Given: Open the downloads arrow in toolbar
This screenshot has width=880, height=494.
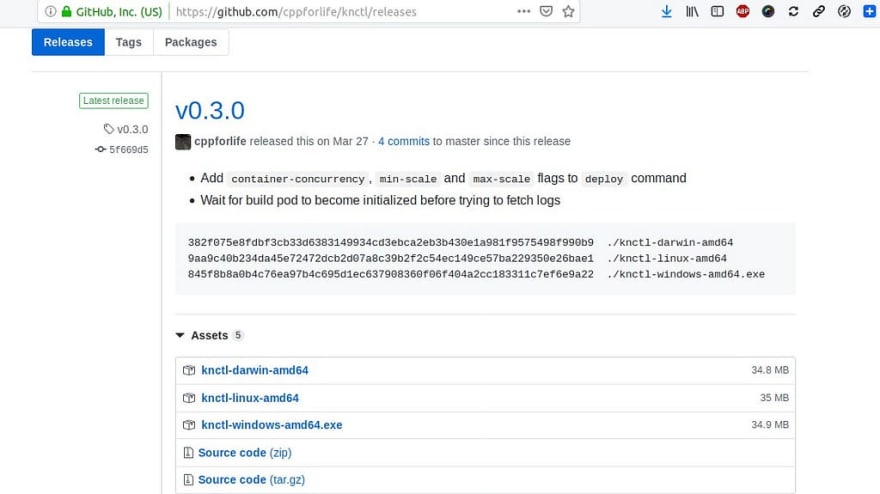Looking at the screenshot, I should (666, 11).
